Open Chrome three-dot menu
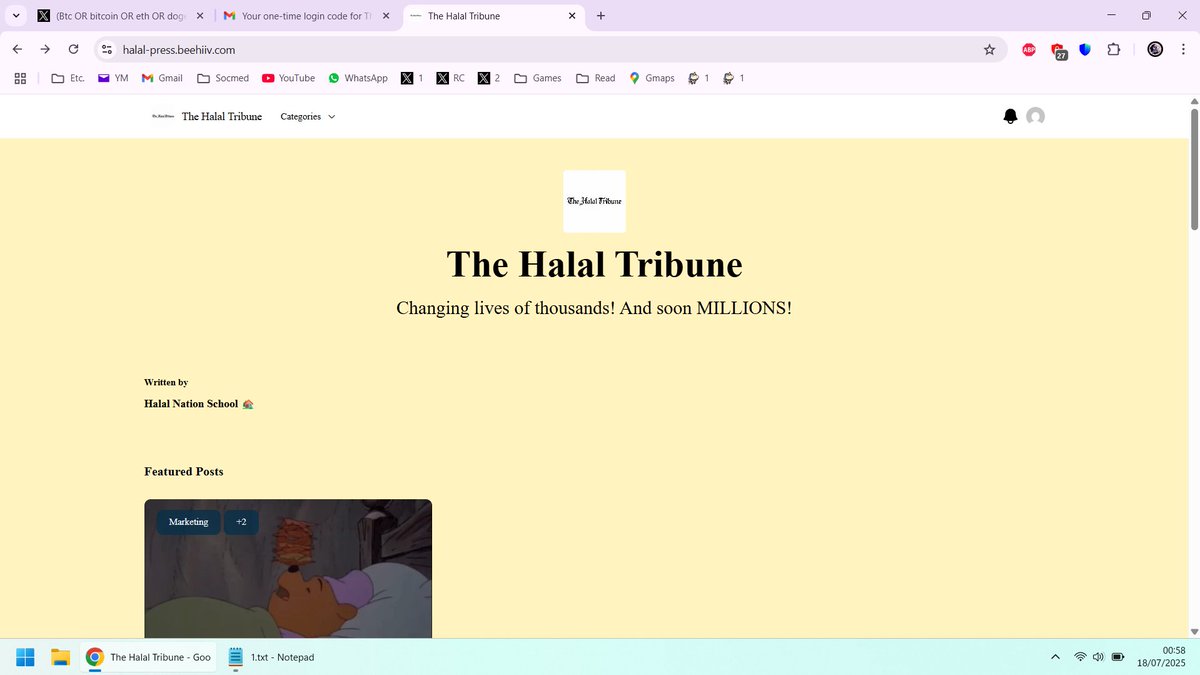The height and width of the screenshot is (675, 1200). [x=1182, y=49]
